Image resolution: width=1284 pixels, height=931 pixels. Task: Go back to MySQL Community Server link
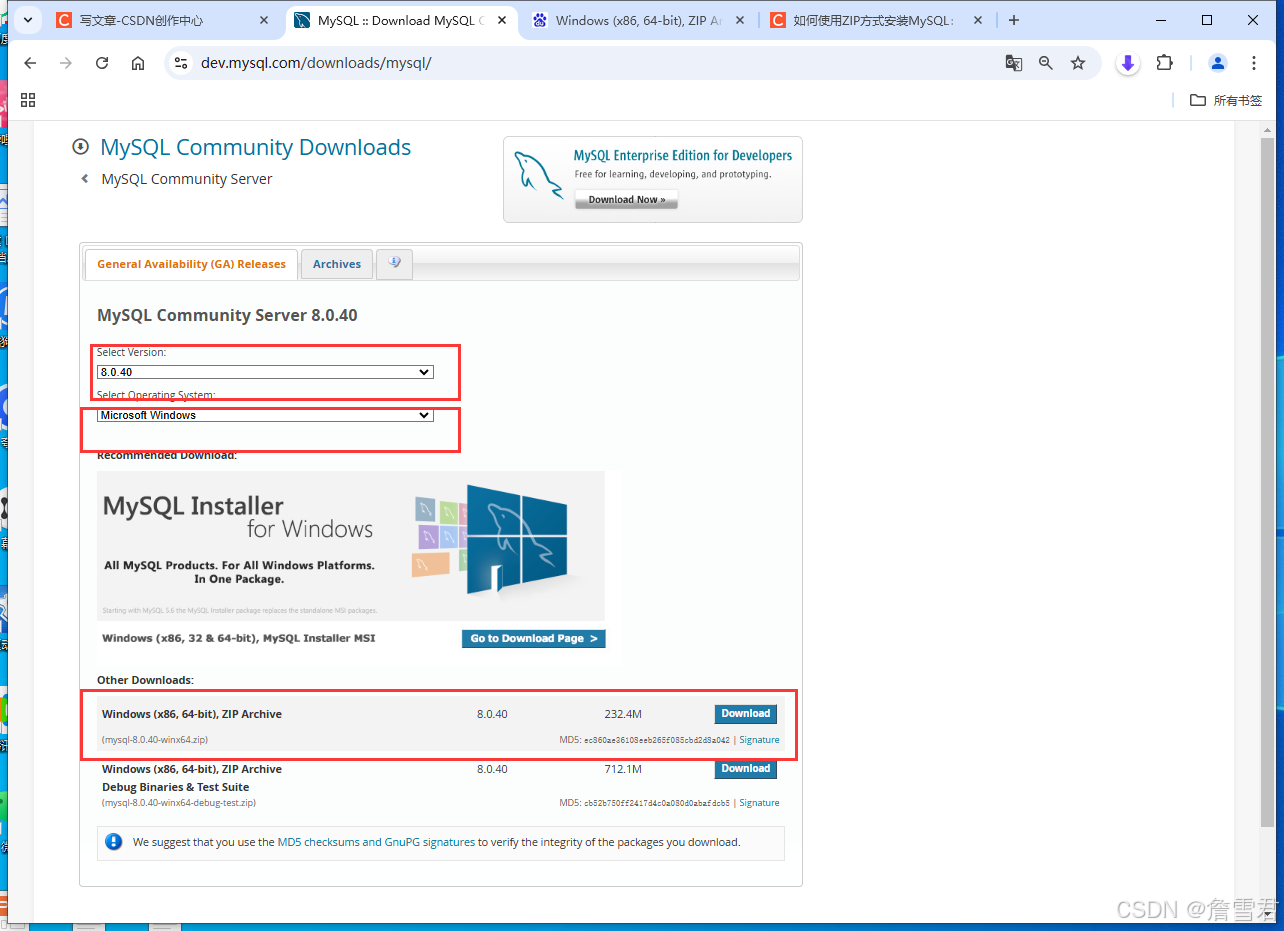click(x=187, y=179)
